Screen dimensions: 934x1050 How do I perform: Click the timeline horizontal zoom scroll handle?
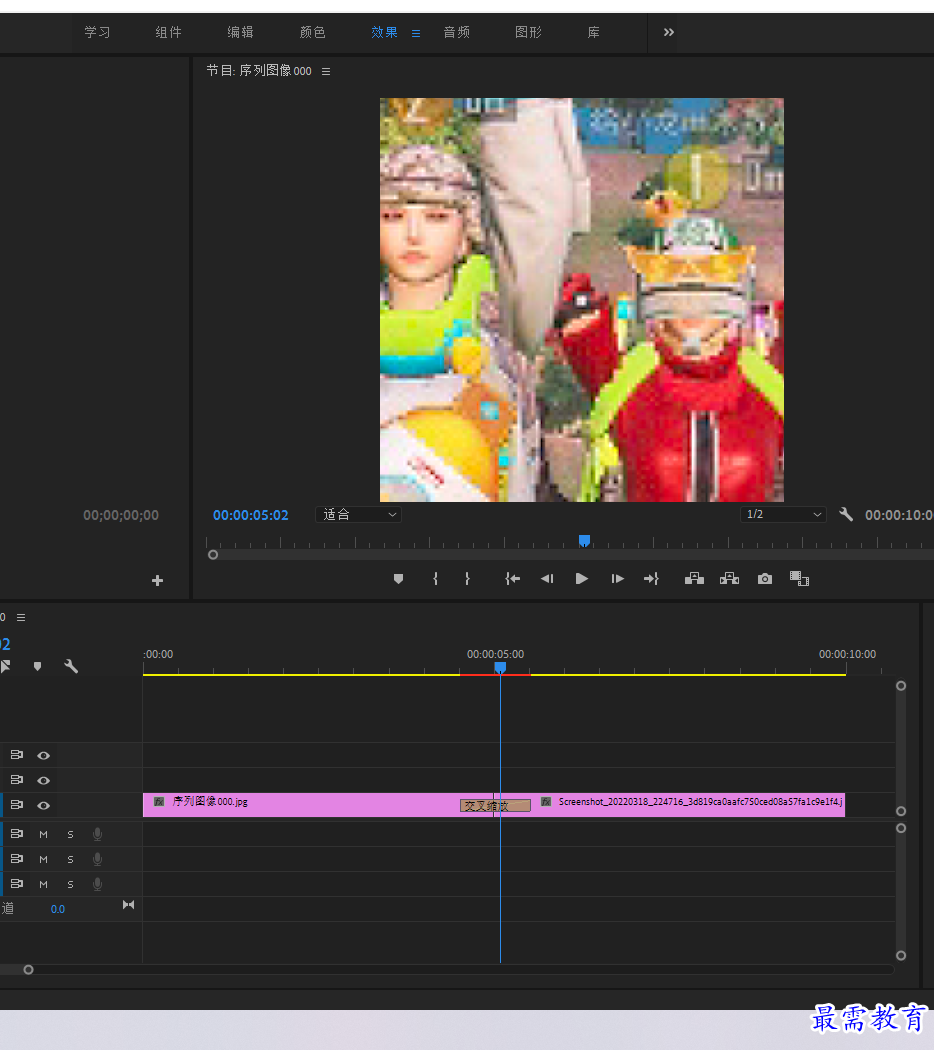pyautogui.click(x=28, y=970)
